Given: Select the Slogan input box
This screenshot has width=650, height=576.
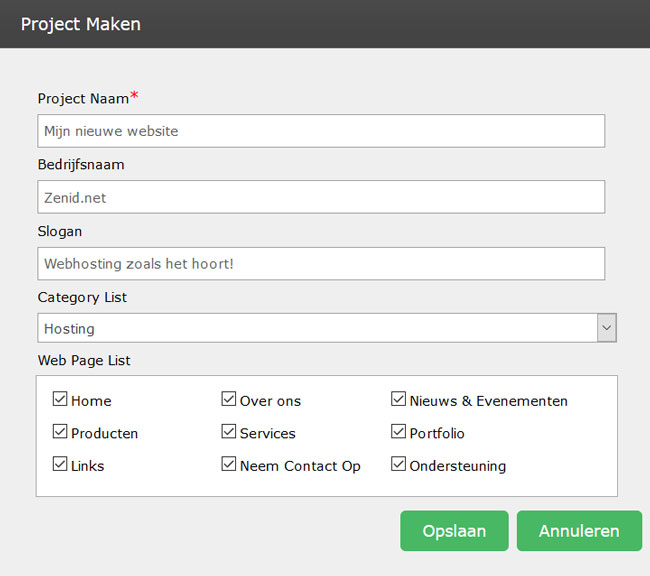Looking at the screenshot, I should pos(321,264).
